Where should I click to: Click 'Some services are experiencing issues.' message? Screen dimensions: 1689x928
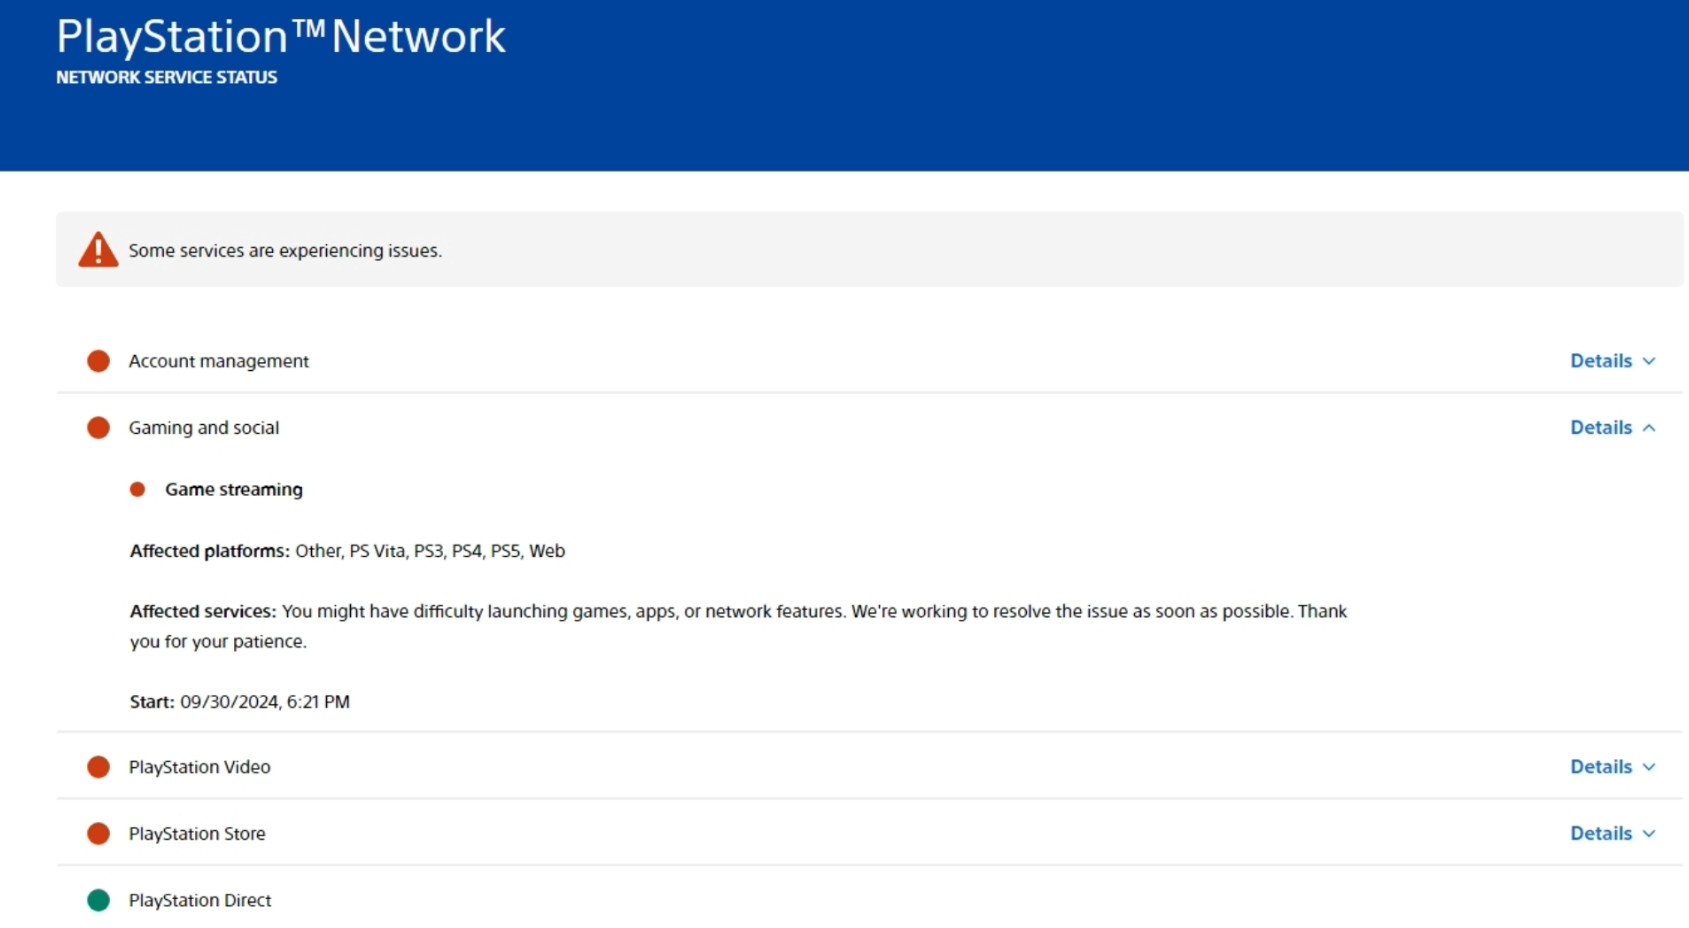point(285,251)
